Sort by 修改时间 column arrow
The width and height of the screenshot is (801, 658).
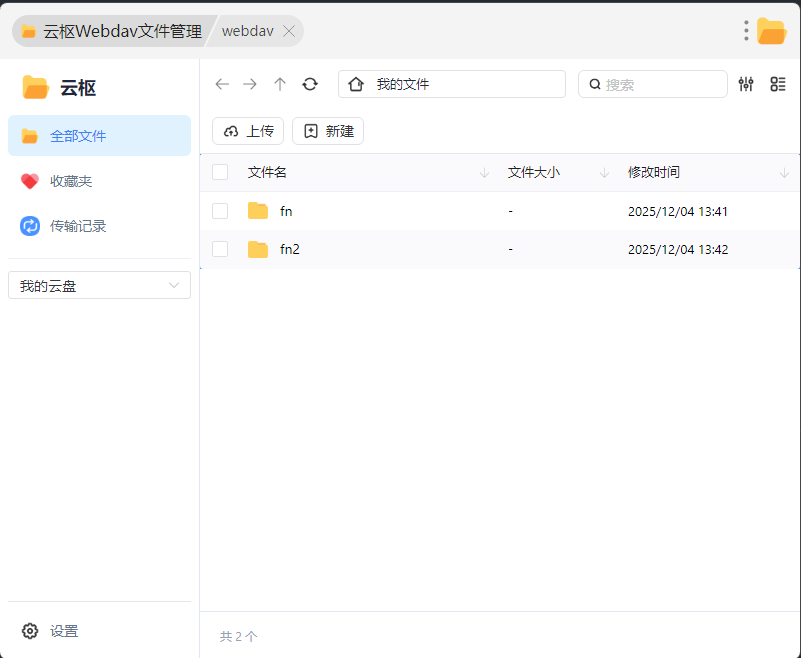point(784,173)
